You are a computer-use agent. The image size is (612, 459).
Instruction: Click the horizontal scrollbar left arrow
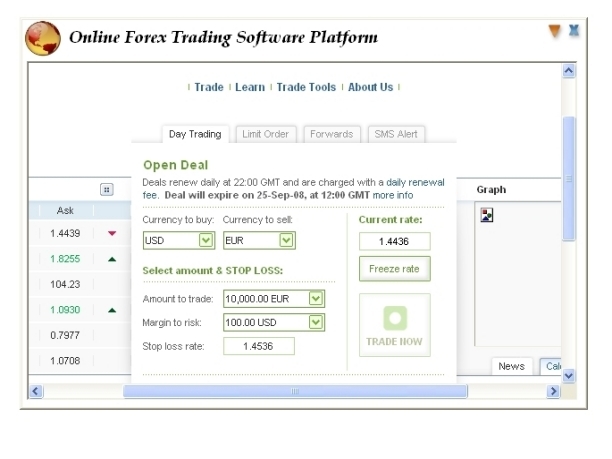coord(36,391)
